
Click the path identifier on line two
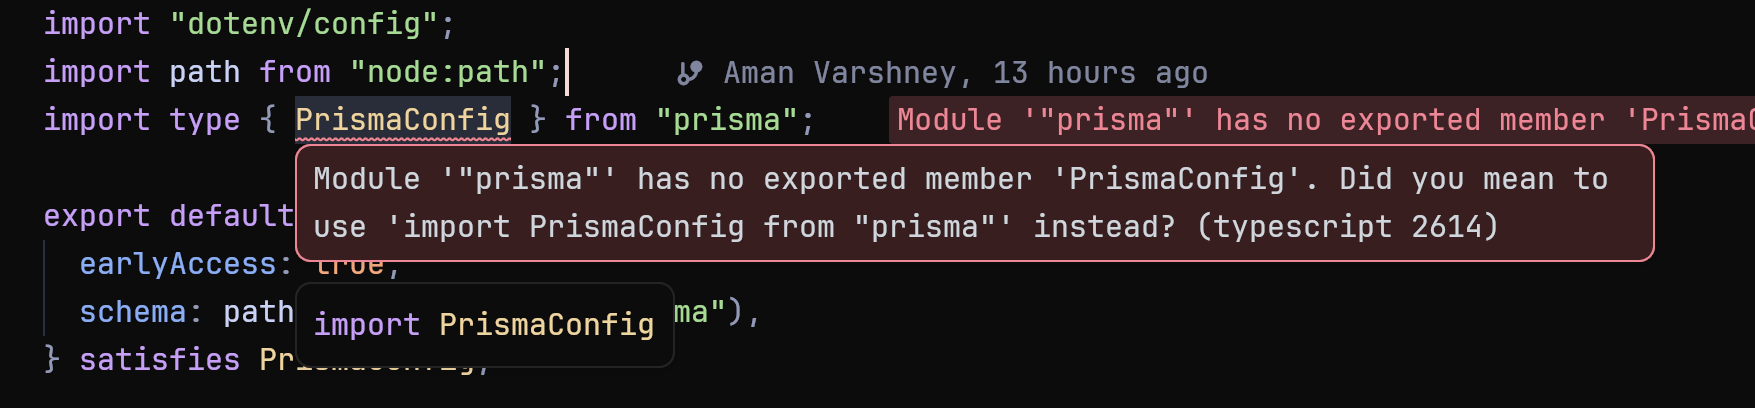[205, 72]
